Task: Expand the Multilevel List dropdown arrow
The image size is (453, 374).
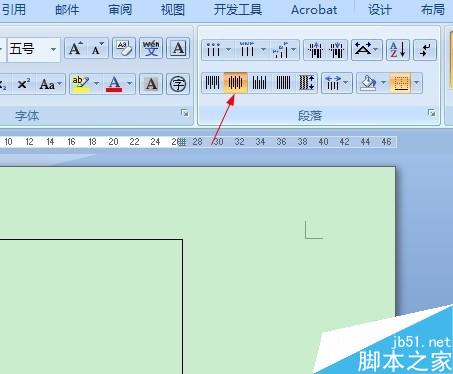Action: [x=294, y=50]
